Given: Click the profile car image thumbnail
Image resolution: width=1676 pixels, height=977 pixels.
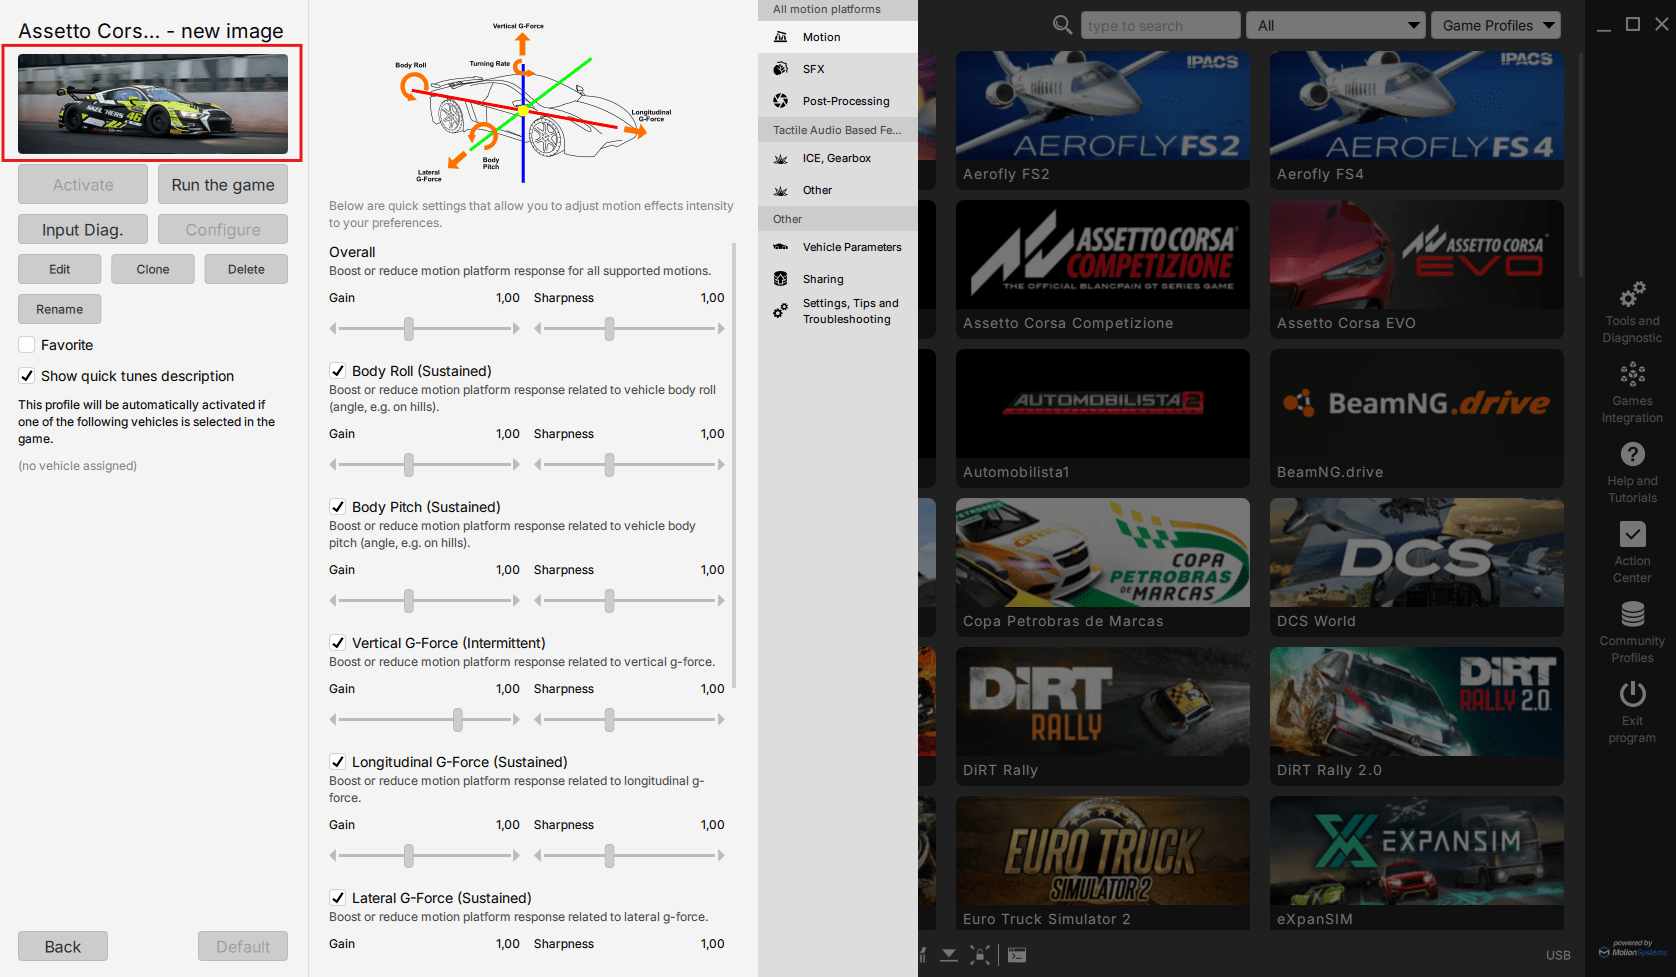Looking at the screenshot, I should tap(153, 104).
